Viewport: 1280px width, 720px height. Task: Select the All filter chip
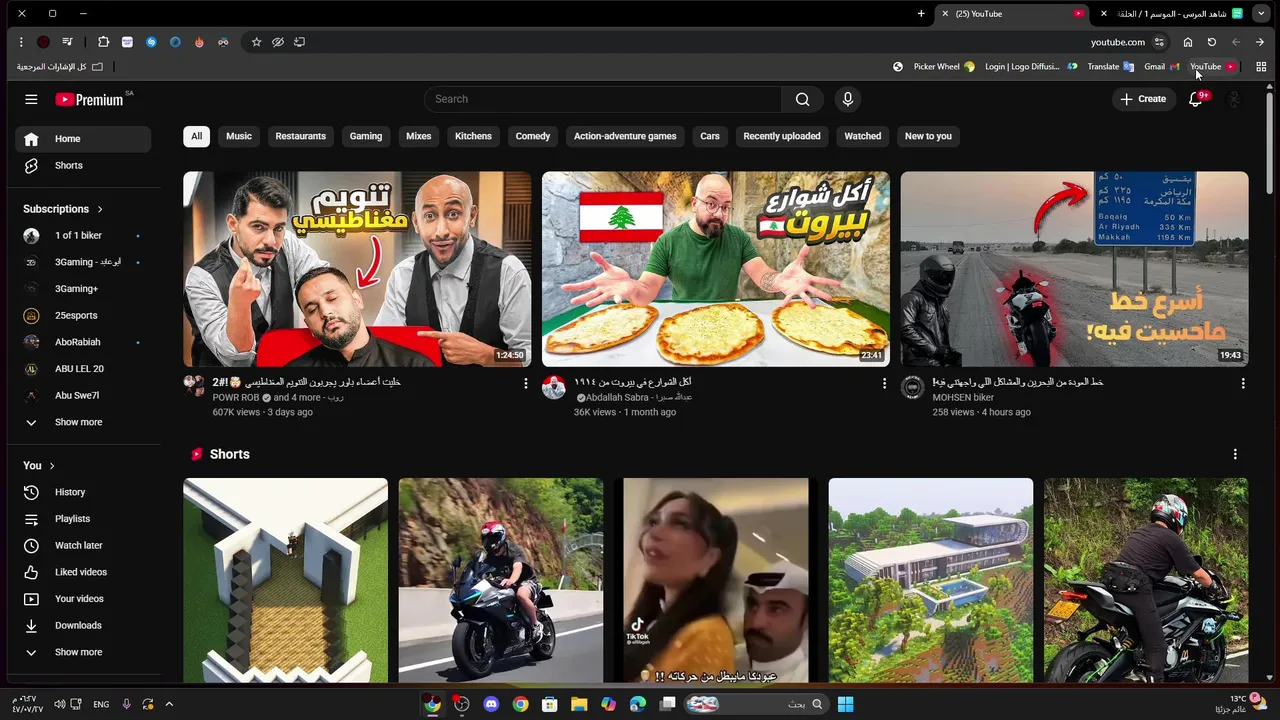[196, 136]
